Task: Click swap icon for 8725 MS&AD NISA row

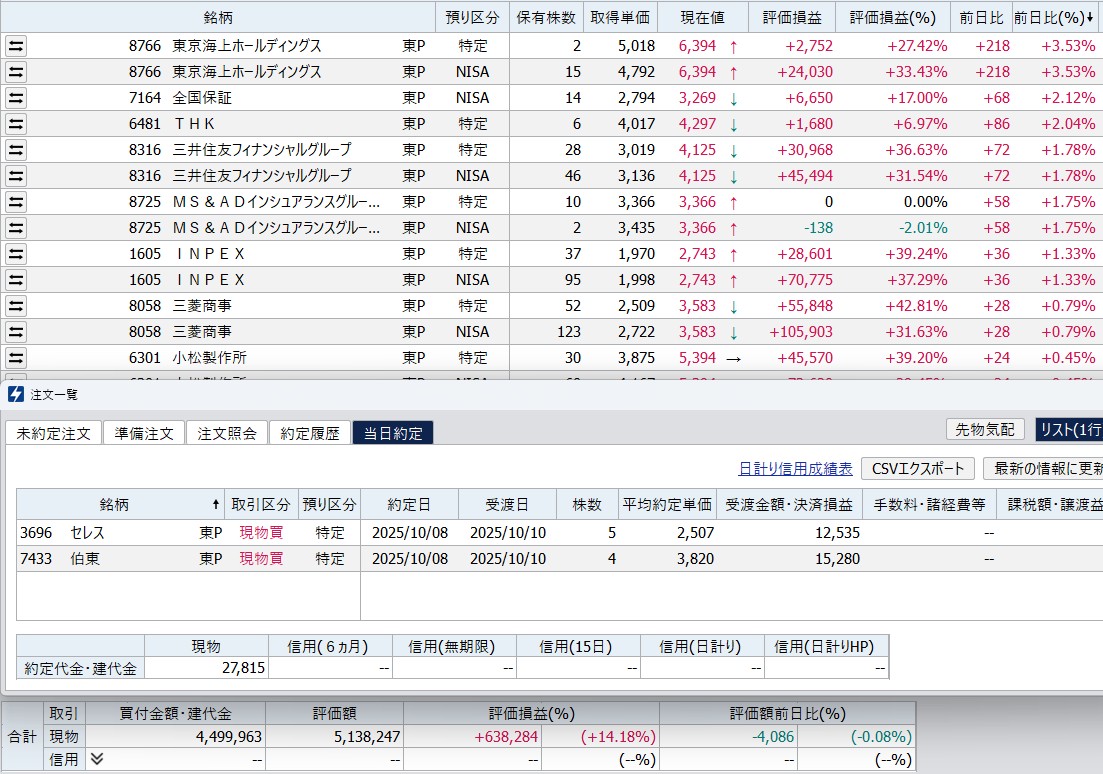Action: click(15, 229)
